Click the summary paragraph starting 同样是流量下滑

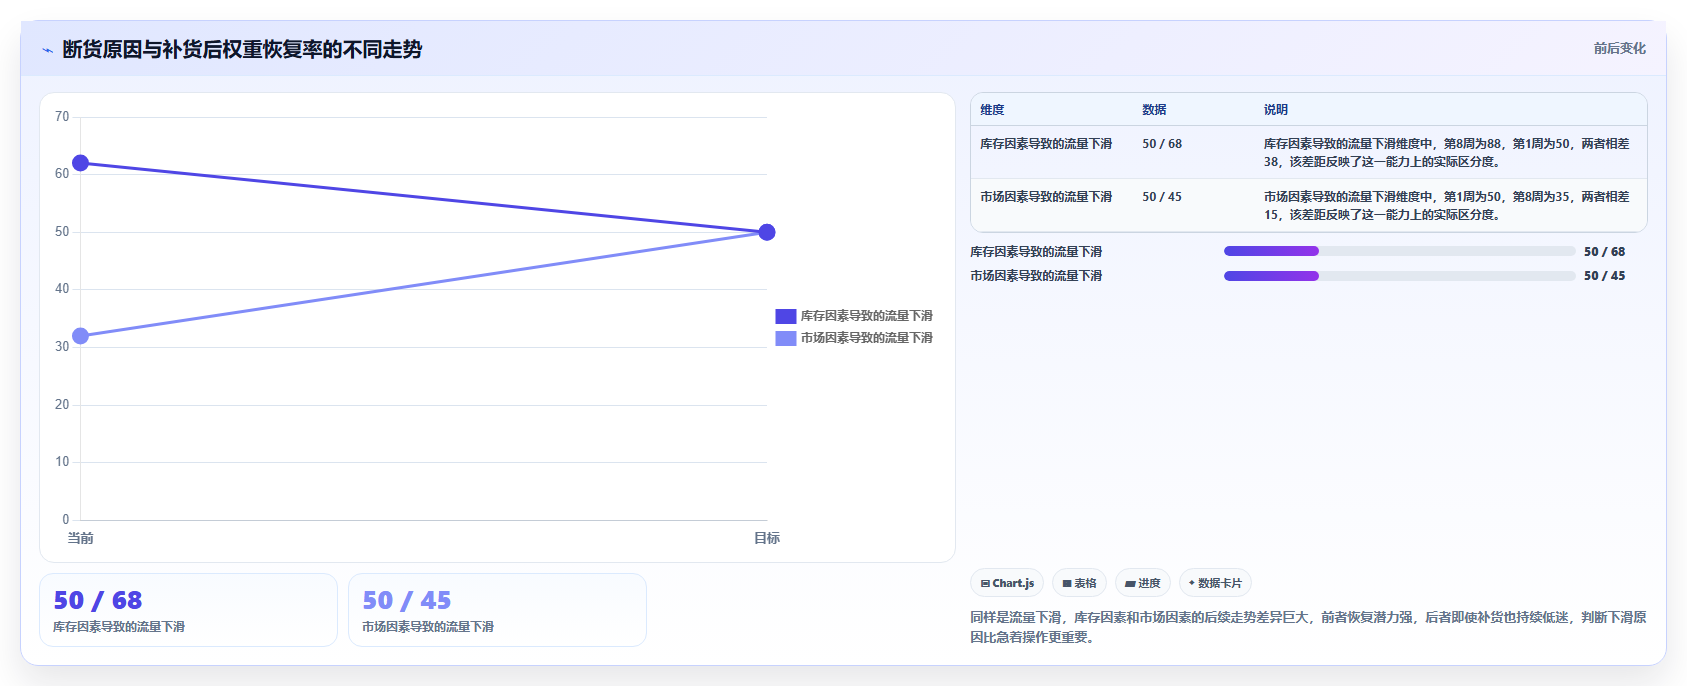click(x=1308, y=627)
